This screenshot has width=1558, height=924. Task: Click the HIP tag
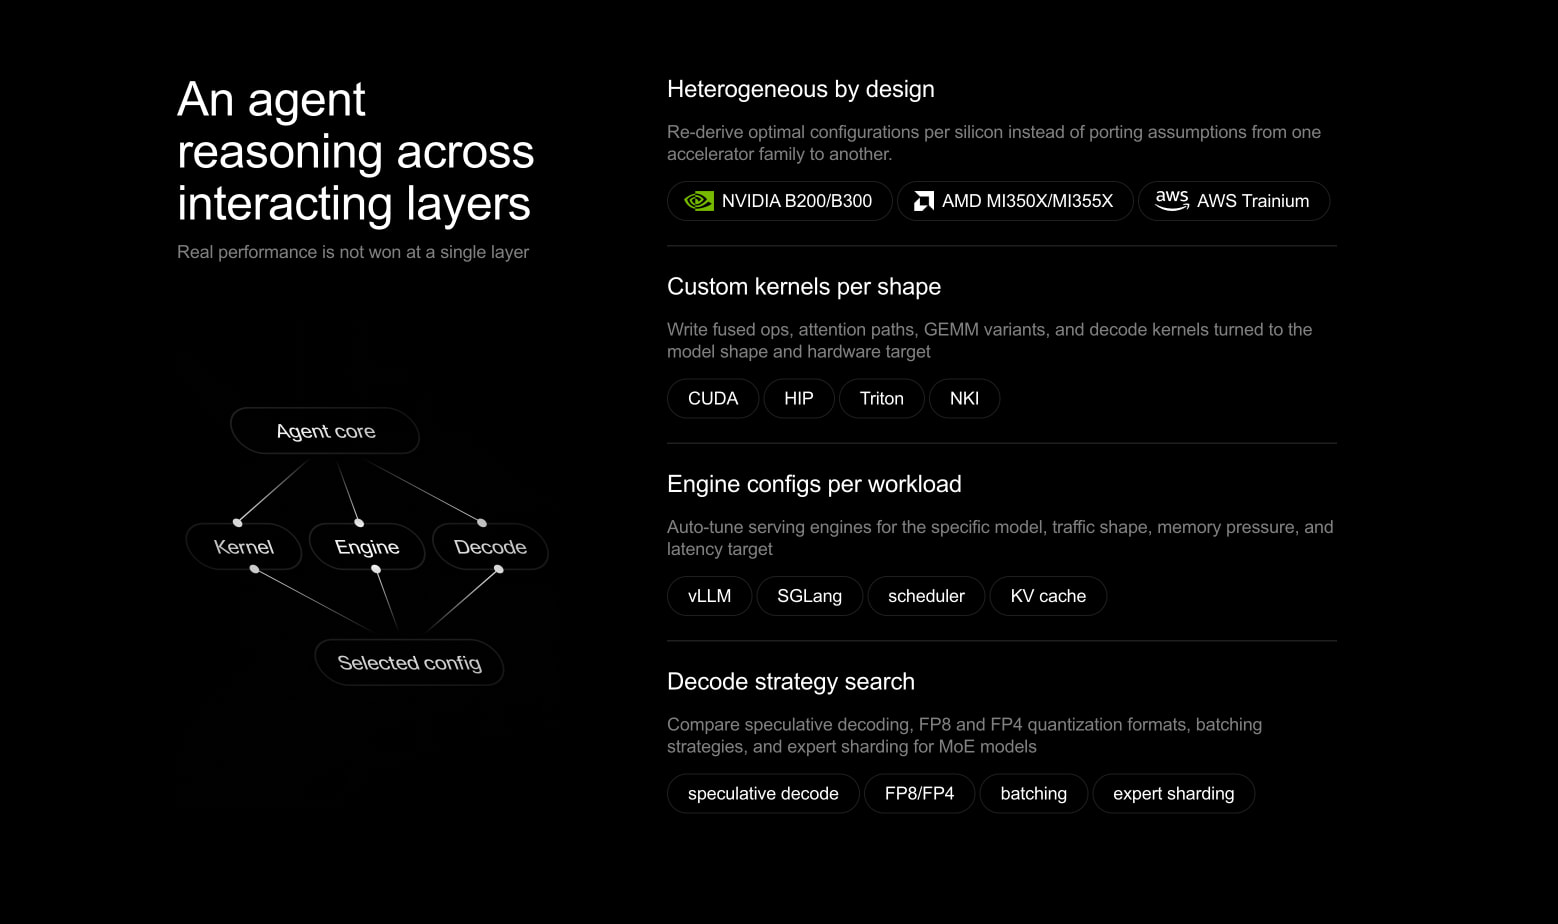[799, 398]
